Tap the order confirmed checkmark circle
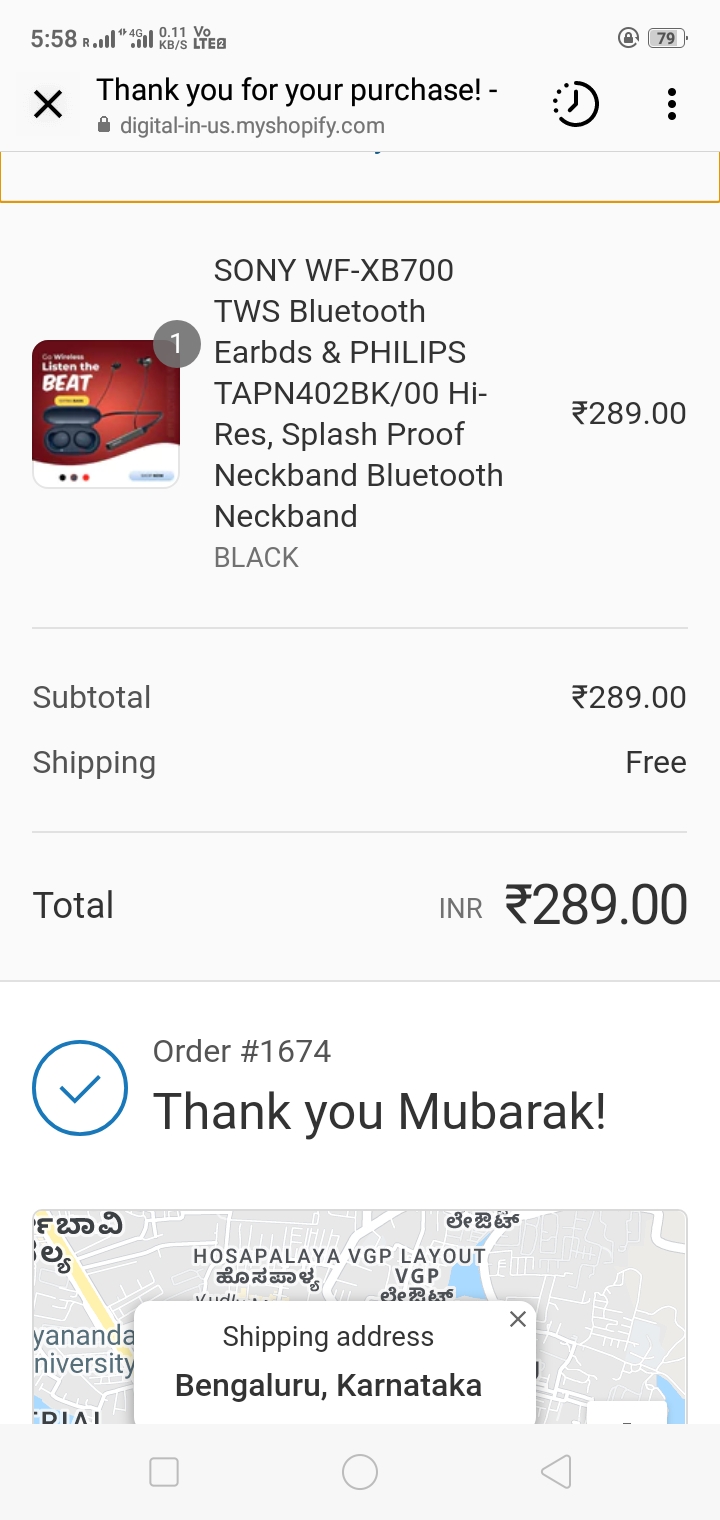This screenshot has height=1520, width=720. pos(80,1088)
